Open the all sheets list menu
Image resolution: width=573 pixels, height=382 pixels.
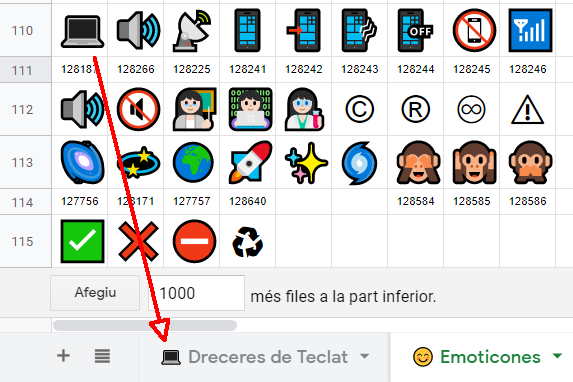click(102, 356)
